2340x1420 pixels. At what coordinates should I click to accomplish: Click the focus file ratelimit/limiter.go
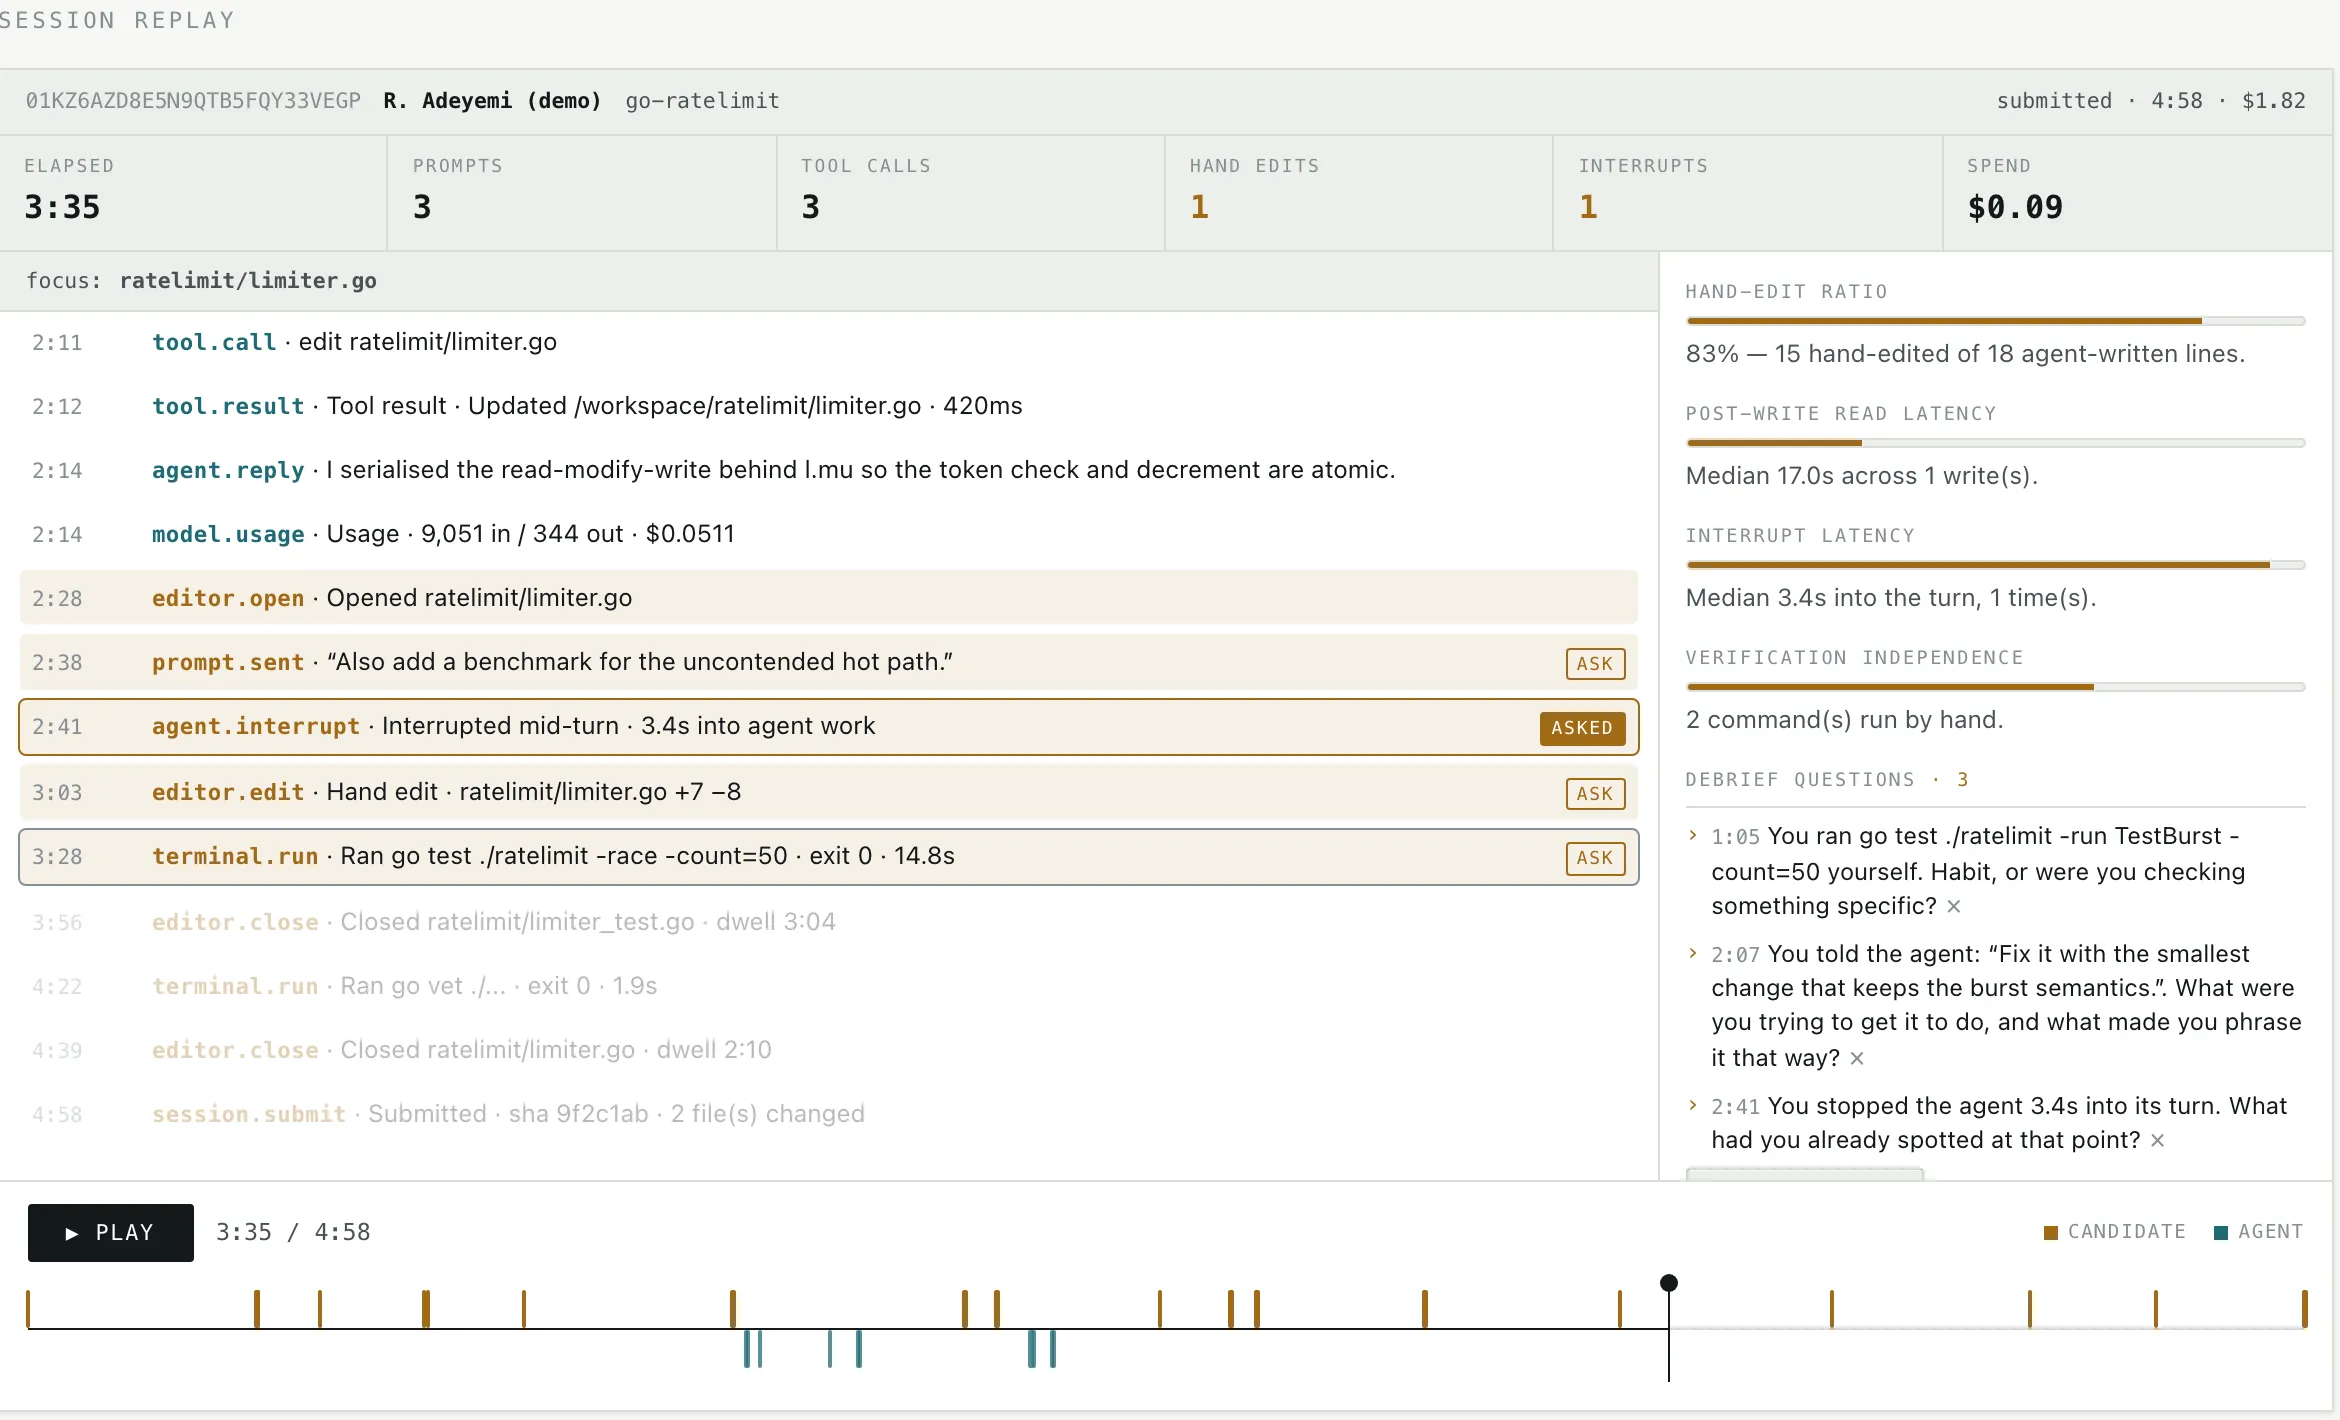[248, 281]
